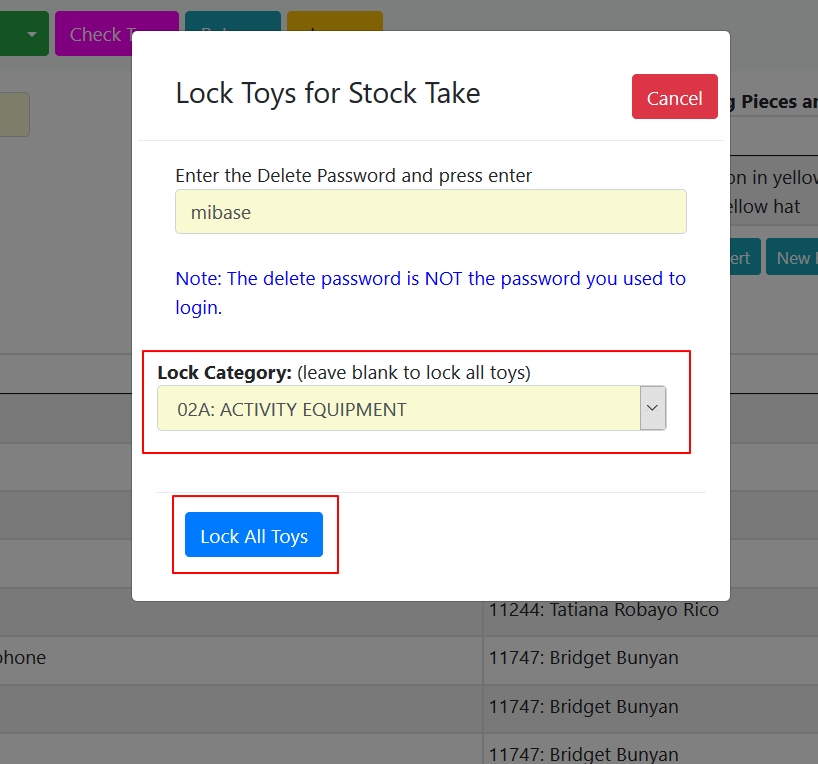Screen dimensions: 818x764
Task: Click the blue delete password note text
Action: point(430,293)
